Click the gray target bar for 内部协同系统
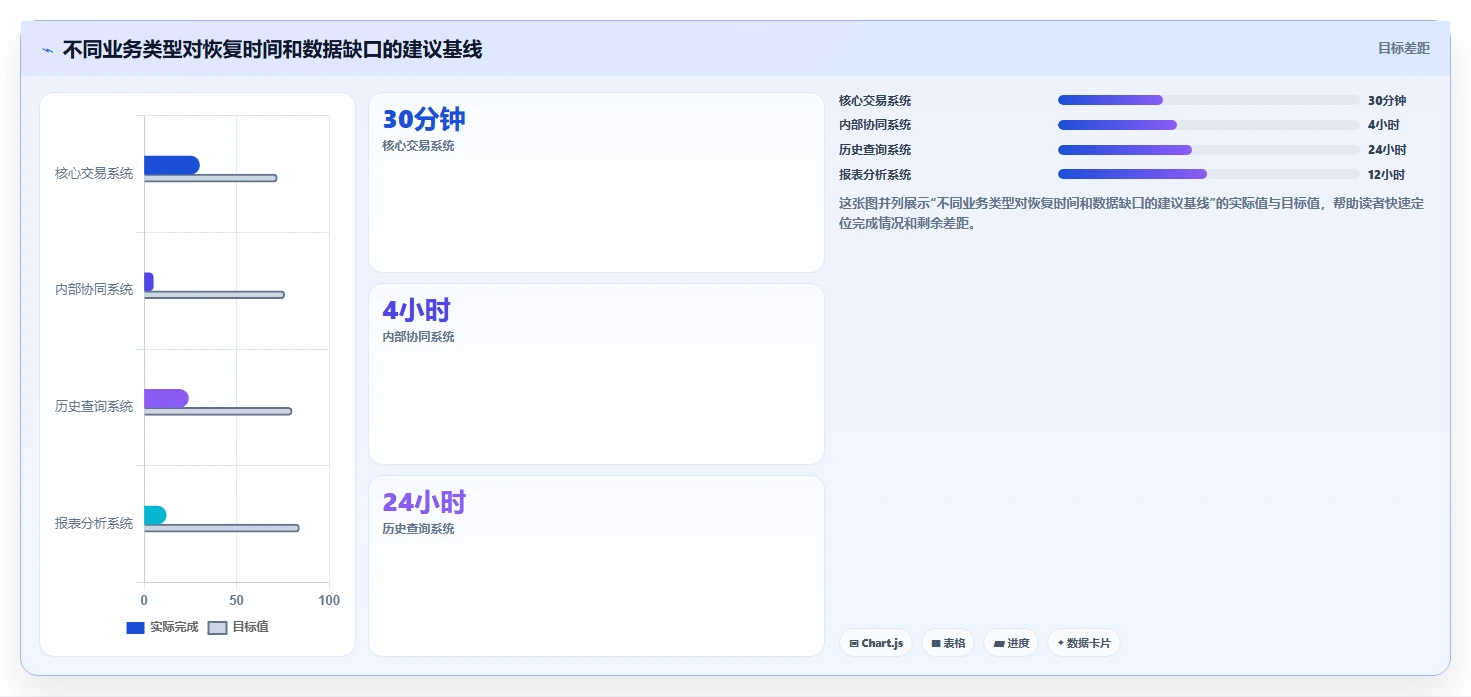The image size is (1471, 697). [x=214, y=295]
